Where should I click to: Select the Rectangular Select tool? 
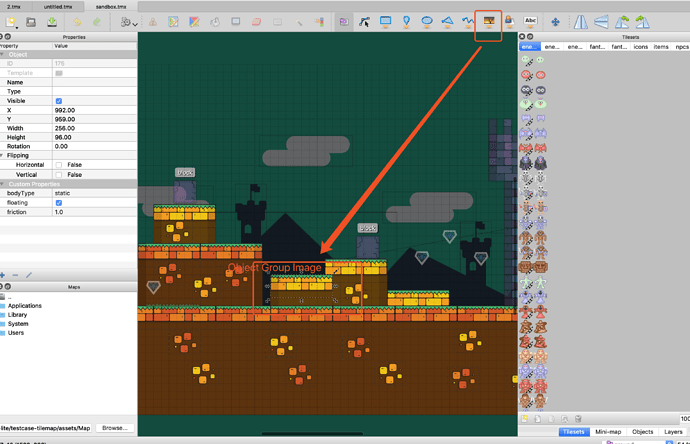click(277, 22)
